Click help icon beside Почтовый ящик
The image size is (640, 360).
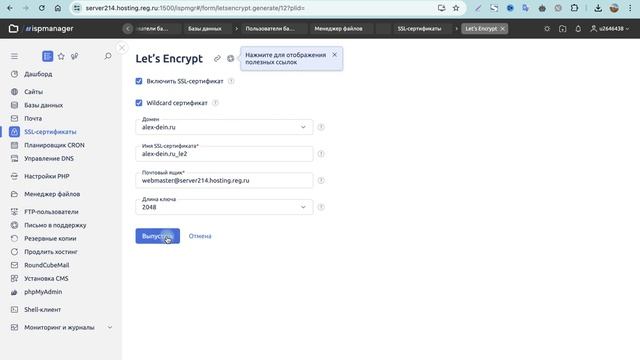321,180
